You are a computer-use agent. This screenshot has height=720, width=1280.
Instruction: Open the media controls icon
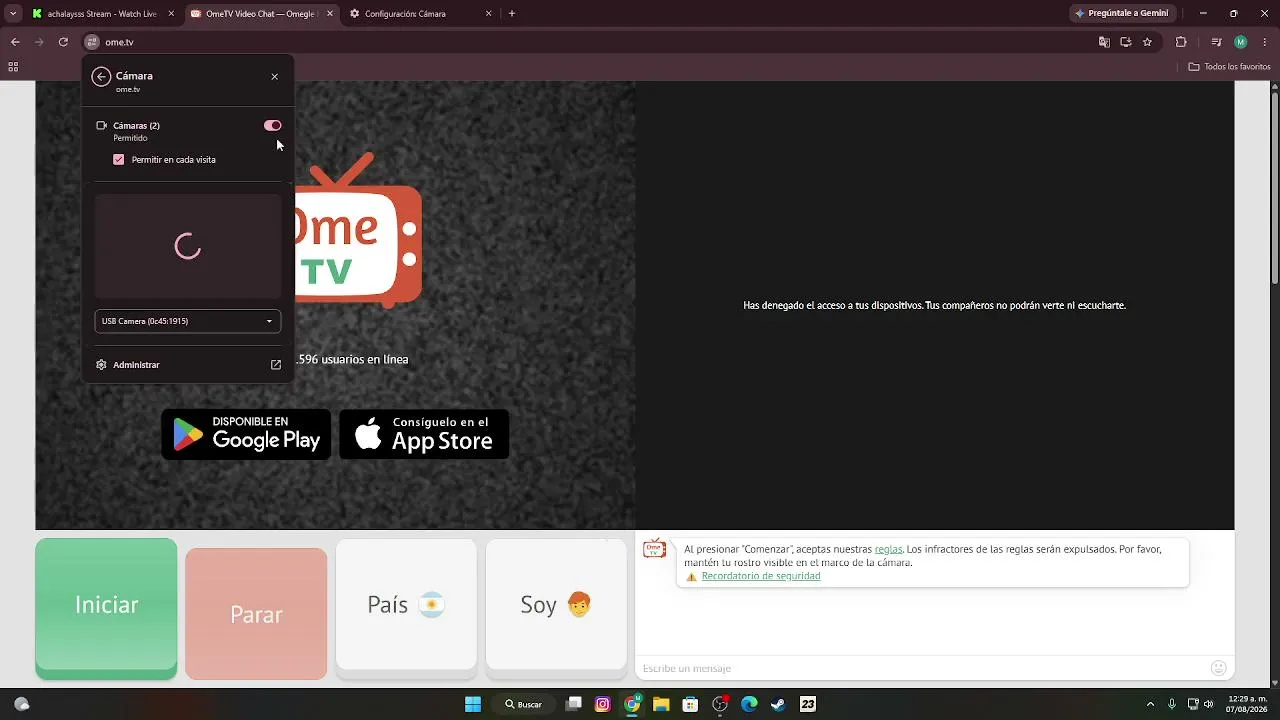click(1216, 42)
